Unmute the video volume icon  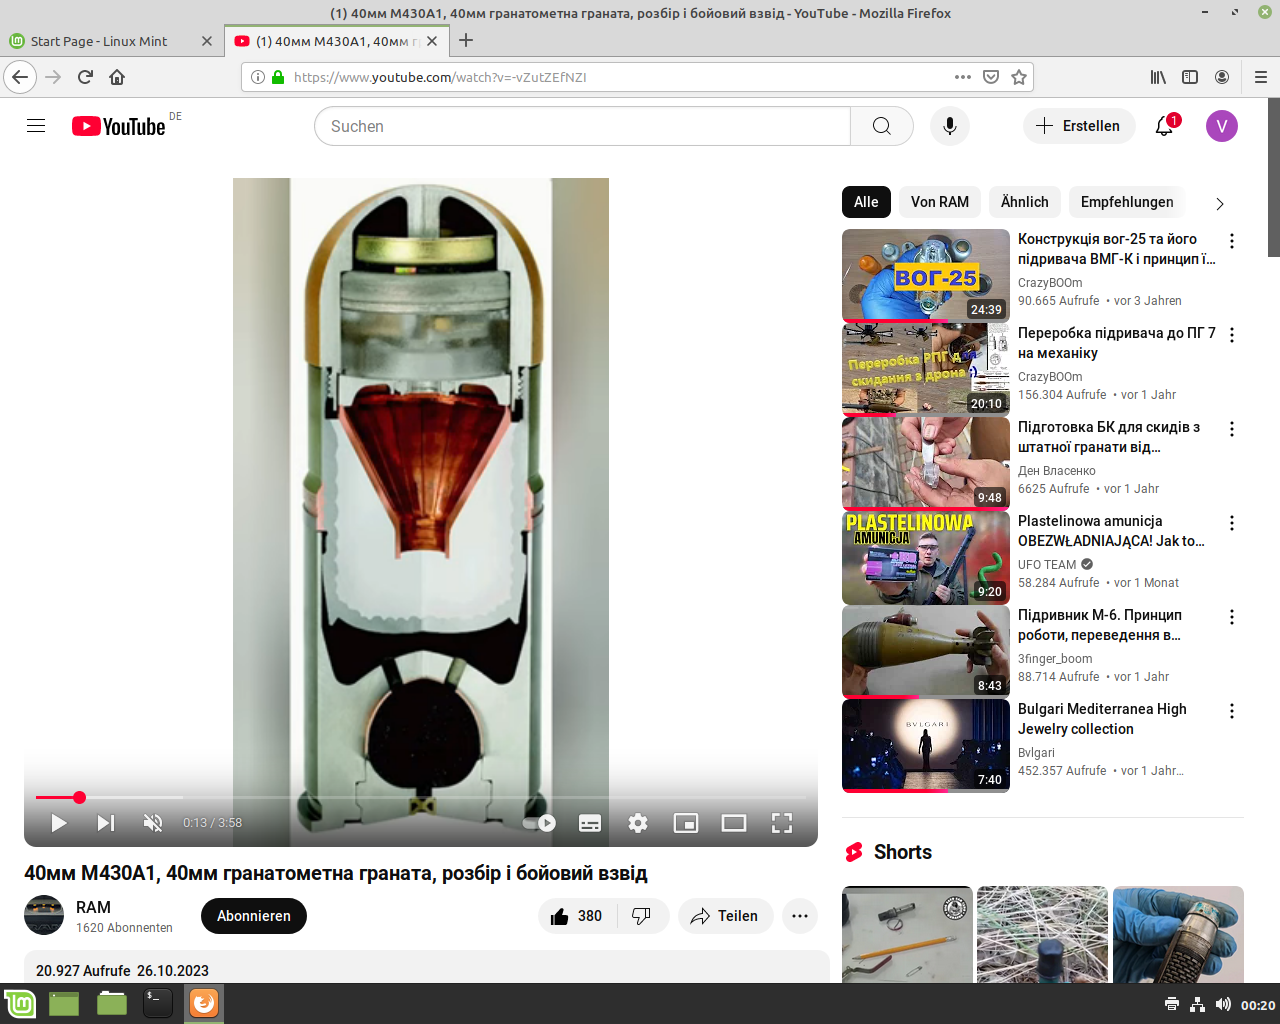pos(153,823)
